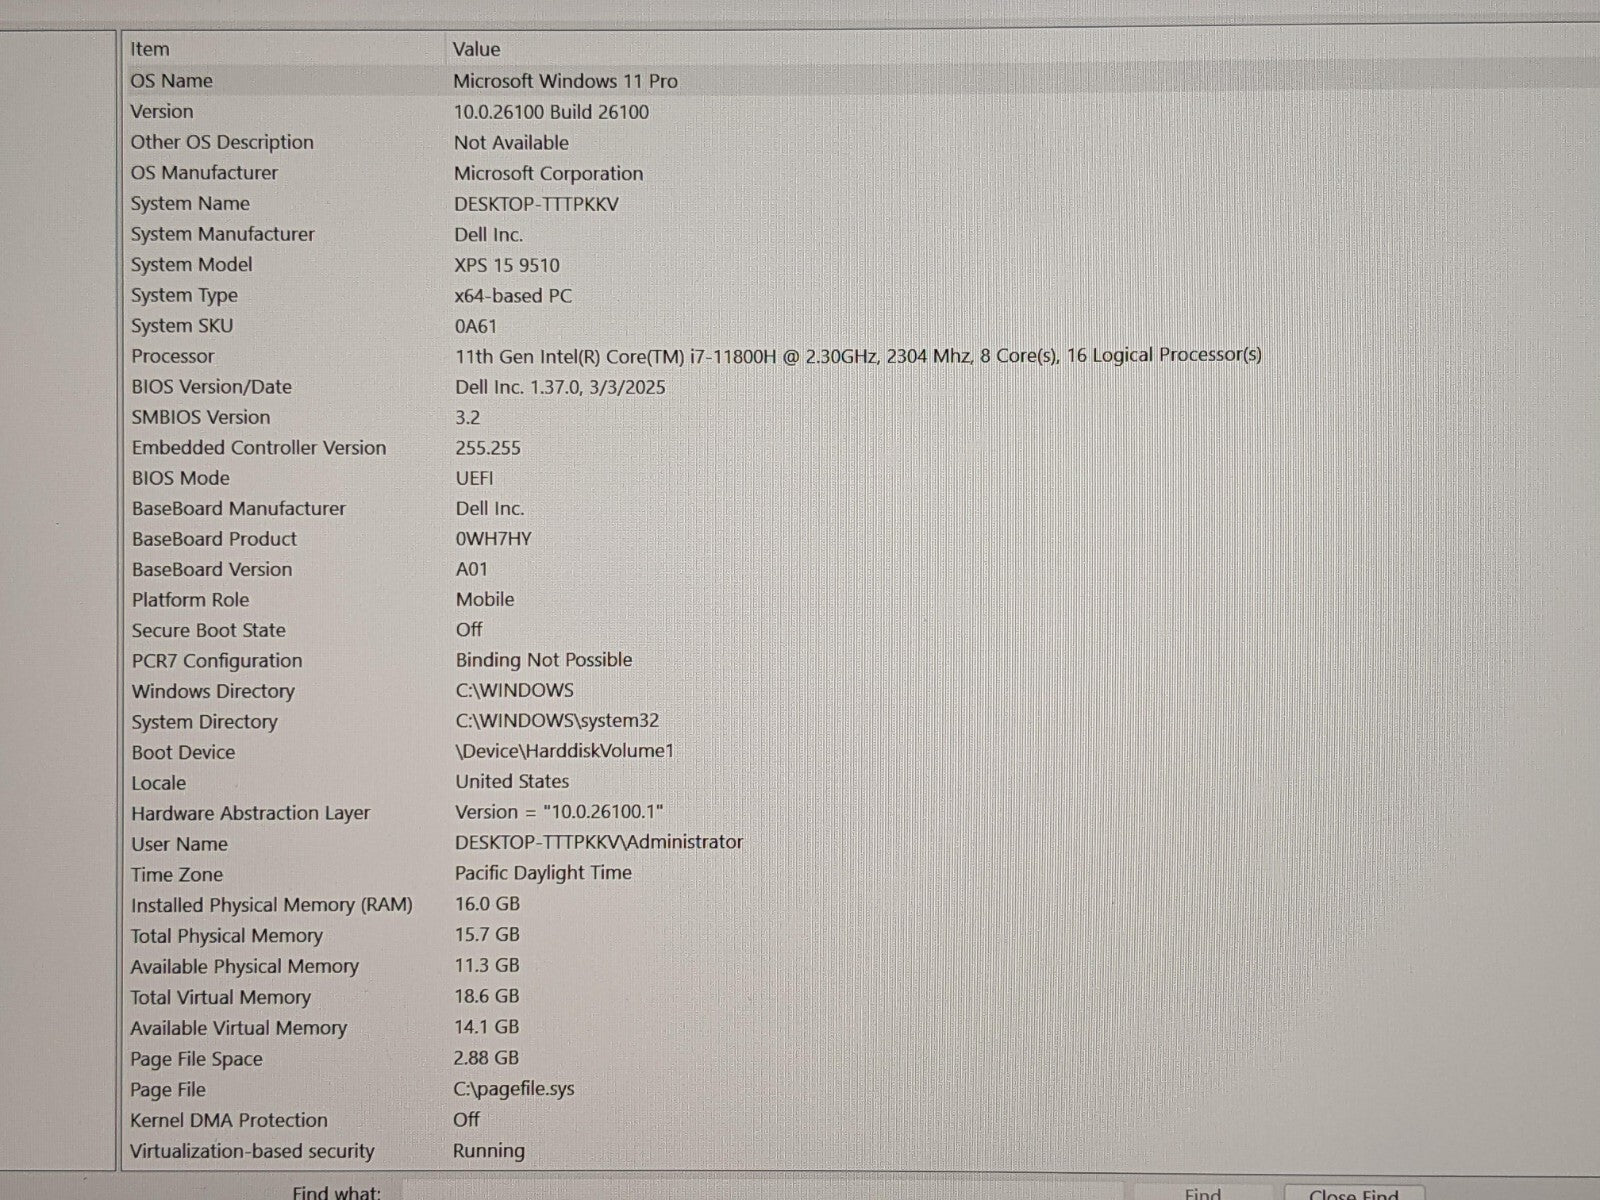Select the Page File Space row
This screenshot has height=1200, width=1600.
coord(196,1059)
